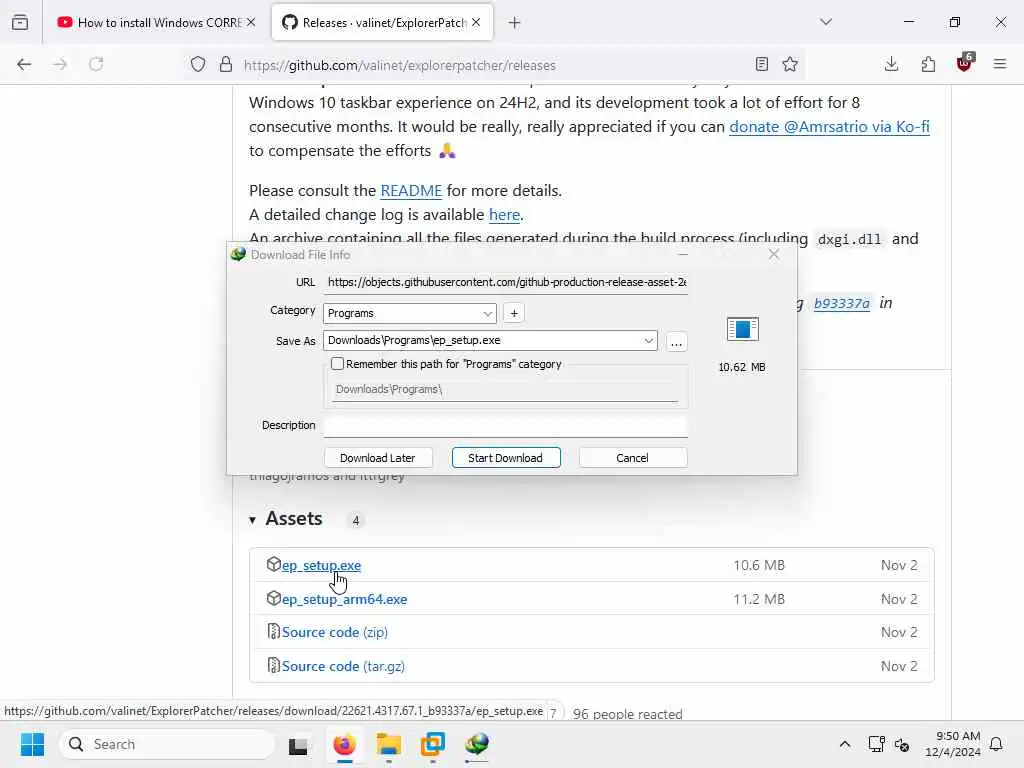Open Task View from the taskbar

298,744
